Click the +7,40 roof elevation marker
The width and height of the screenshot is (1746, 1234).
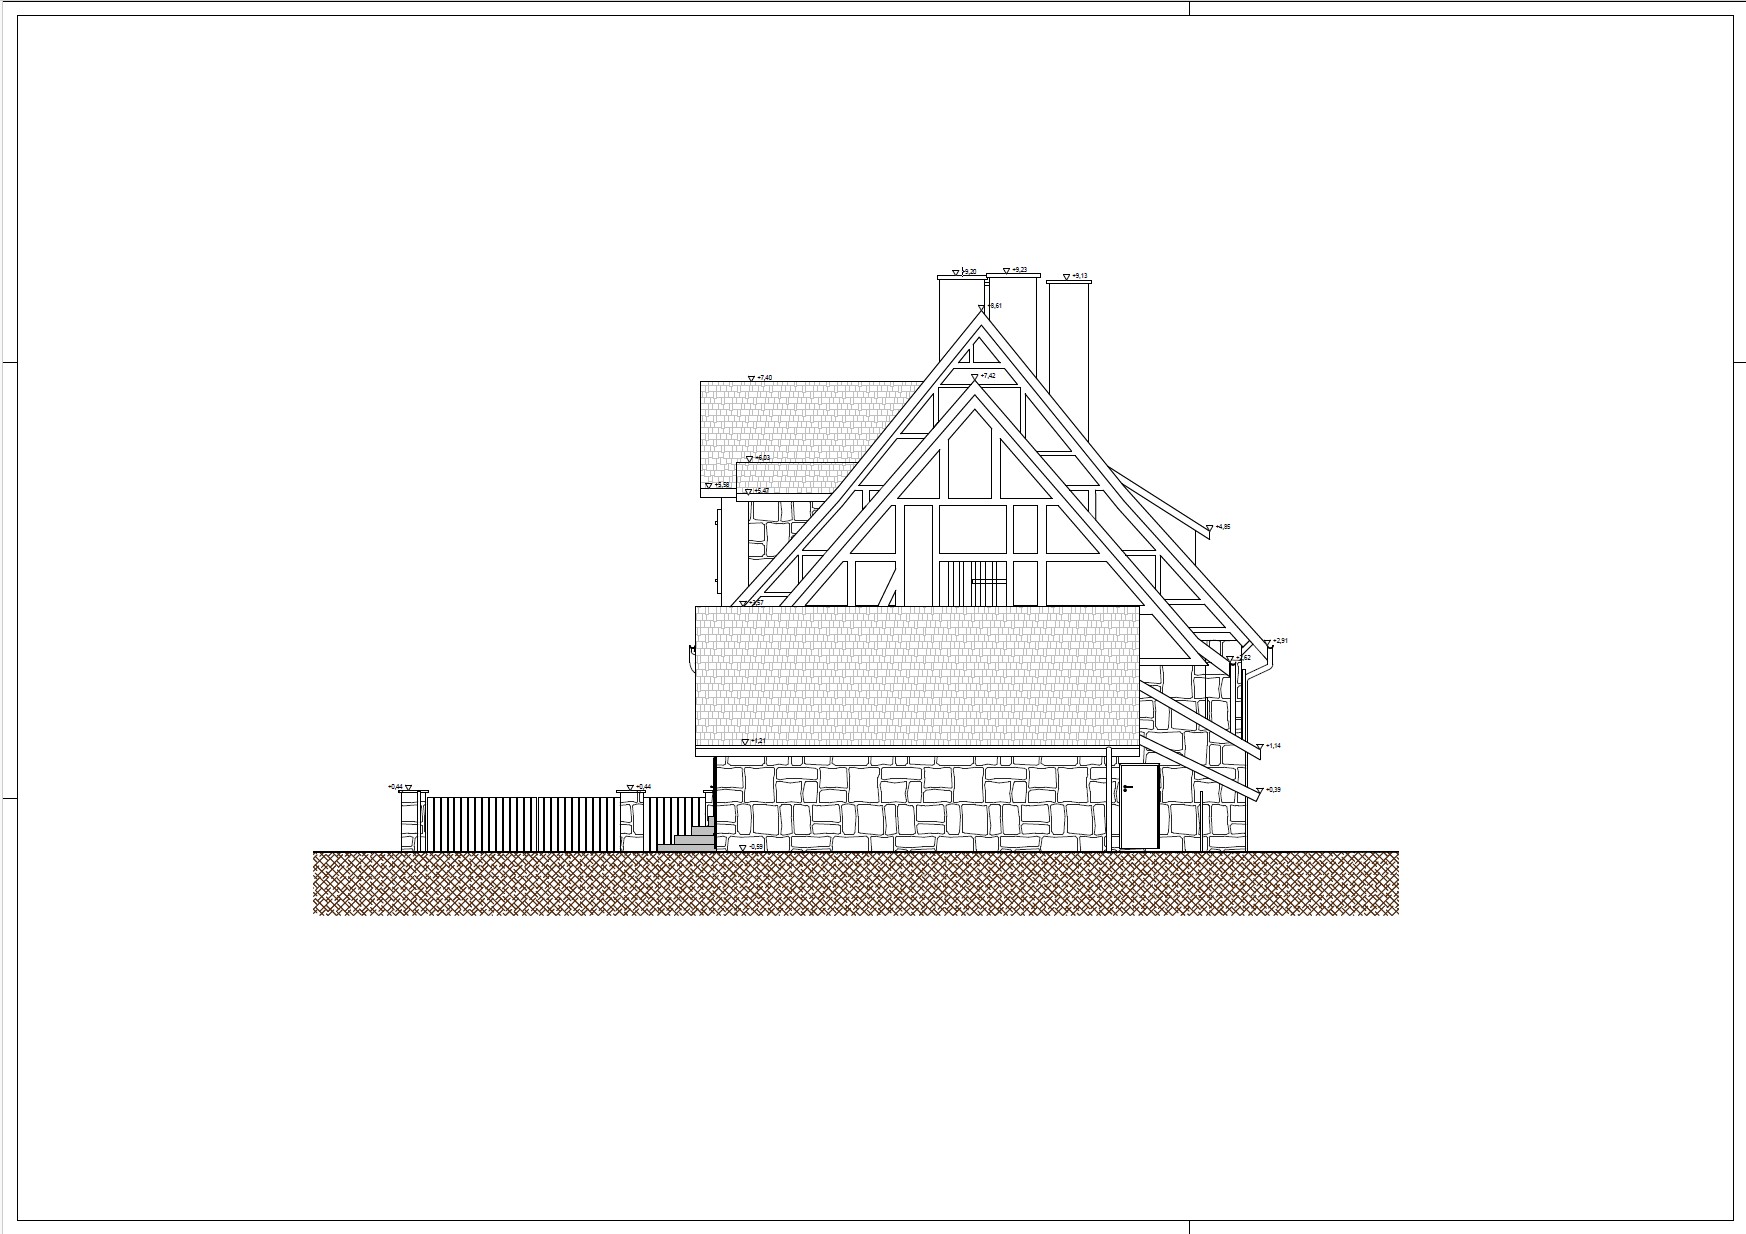[x=751, y=379]
